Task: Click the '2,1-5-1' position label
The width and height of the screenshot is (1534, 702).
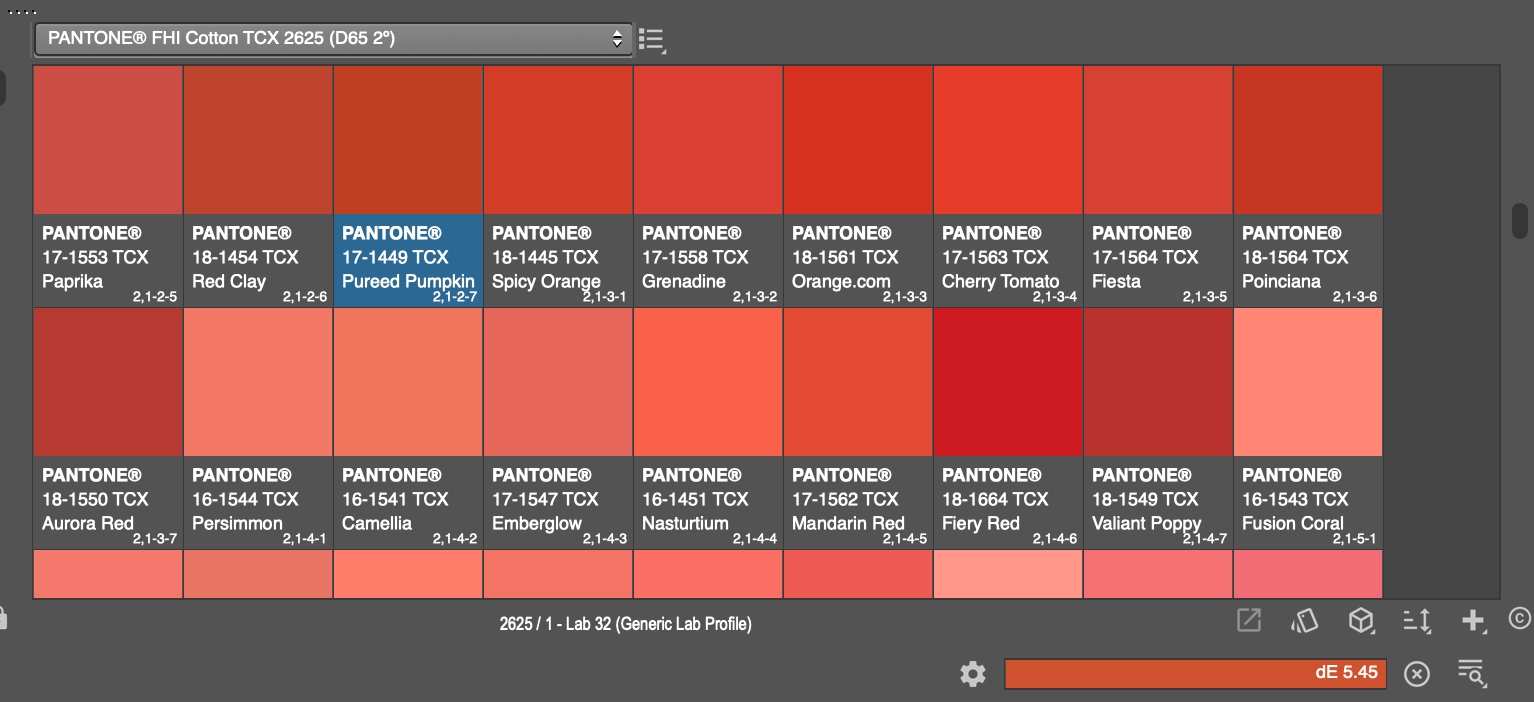Action: coord(1355,539)
